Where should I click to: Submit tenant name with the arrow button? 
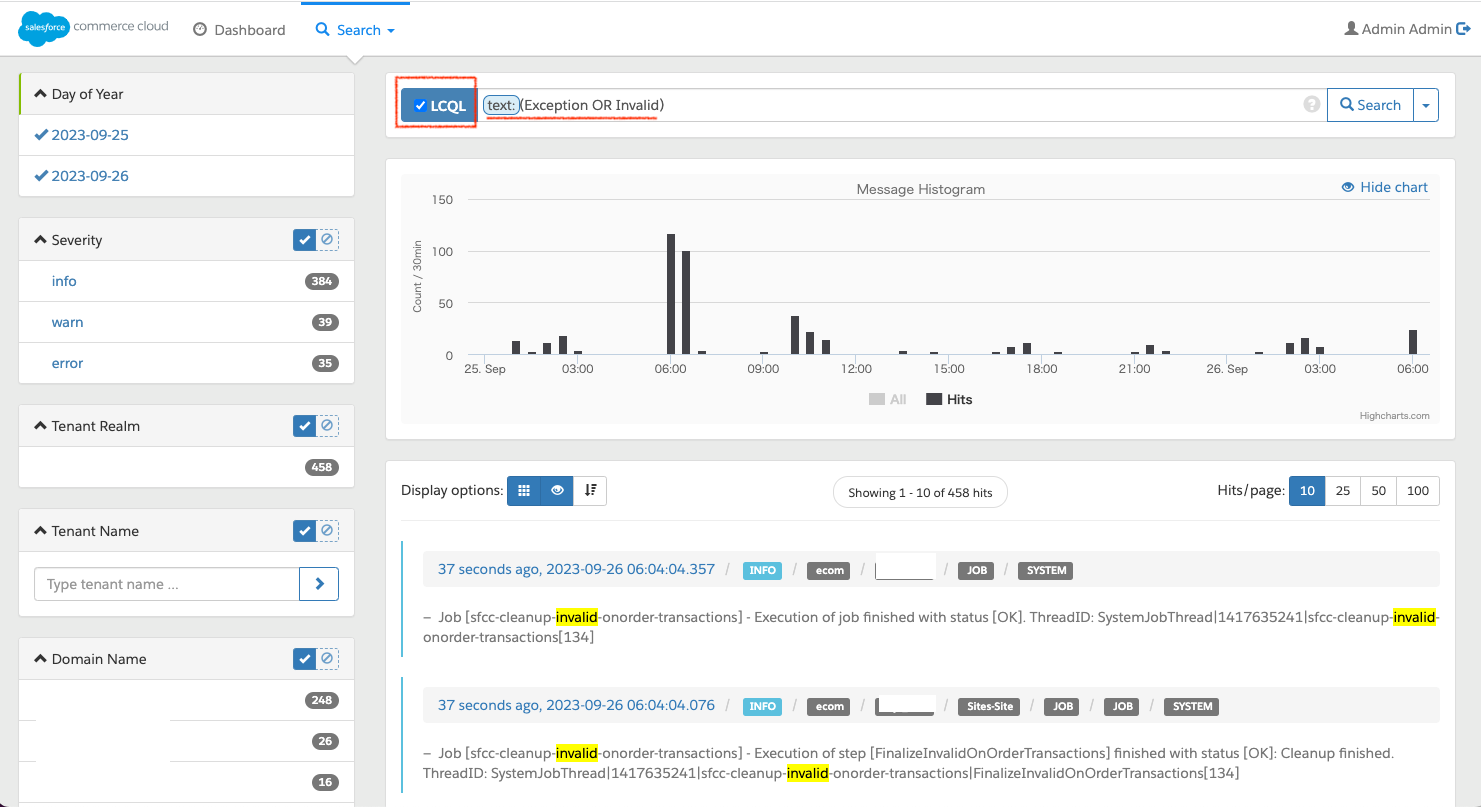319,584
